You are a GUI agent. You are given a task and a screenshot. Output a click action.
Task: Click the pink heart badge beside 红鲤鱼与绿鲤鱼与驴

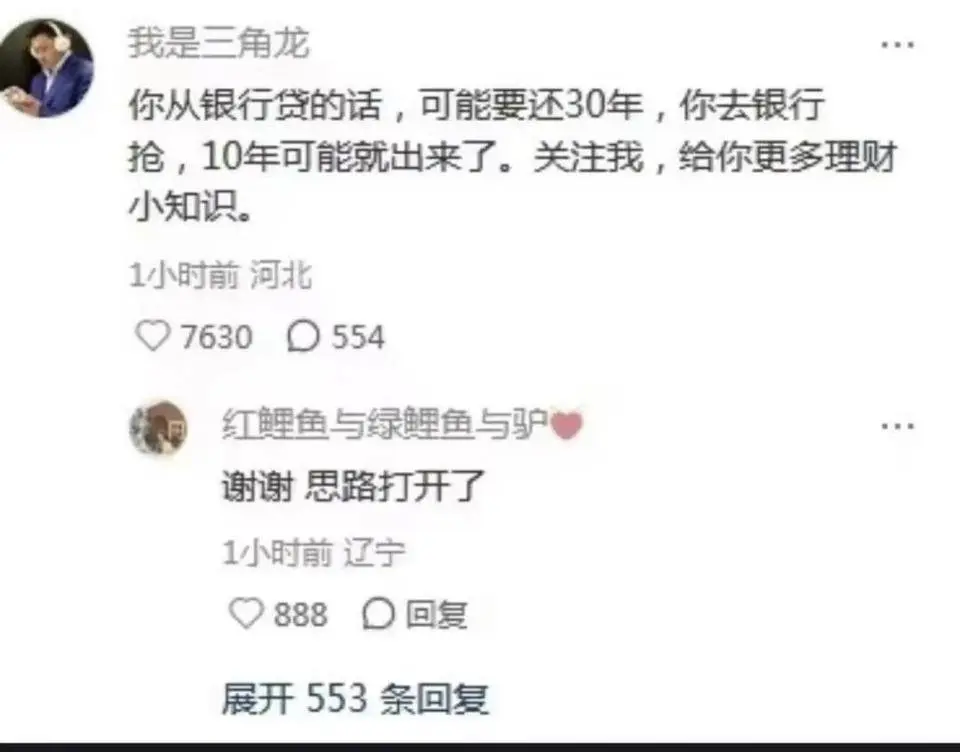567,424
